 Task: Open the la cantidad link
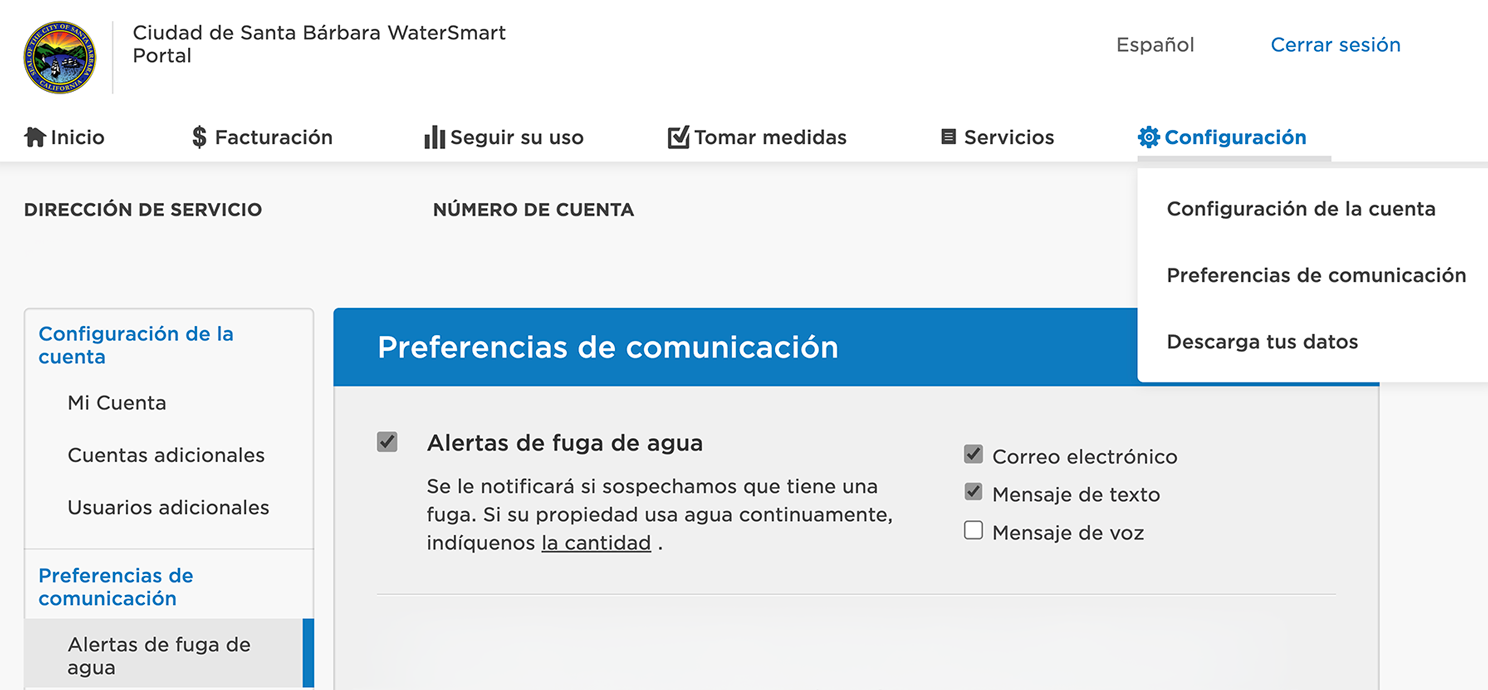tap(596, 543)
